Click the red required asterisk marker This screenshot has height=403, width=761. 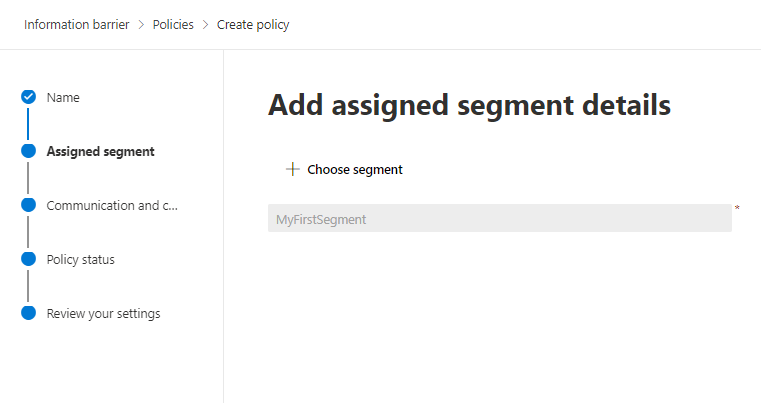point(738,208)
